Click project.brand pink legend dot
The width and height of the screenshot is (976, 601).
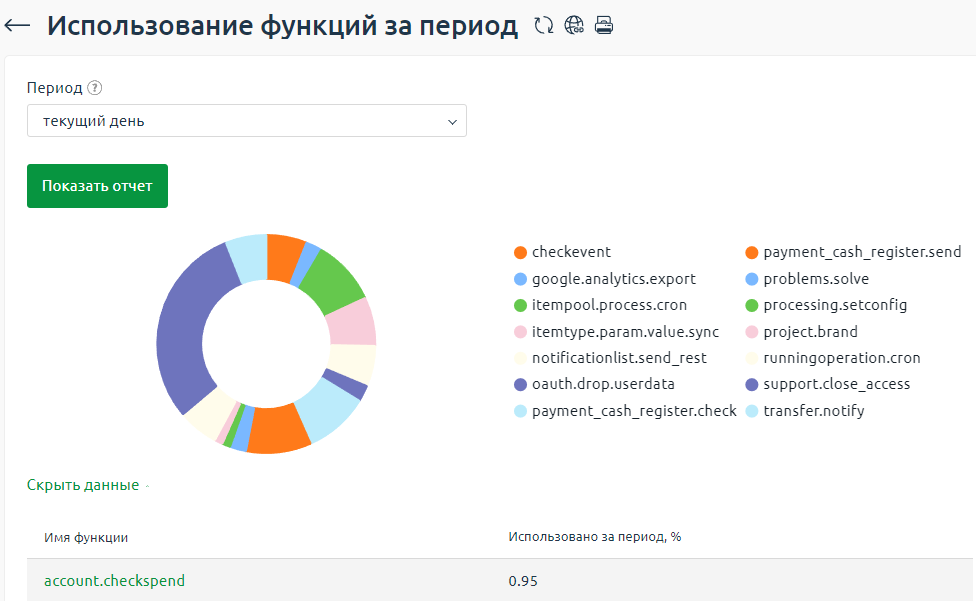tap(751, 332)
